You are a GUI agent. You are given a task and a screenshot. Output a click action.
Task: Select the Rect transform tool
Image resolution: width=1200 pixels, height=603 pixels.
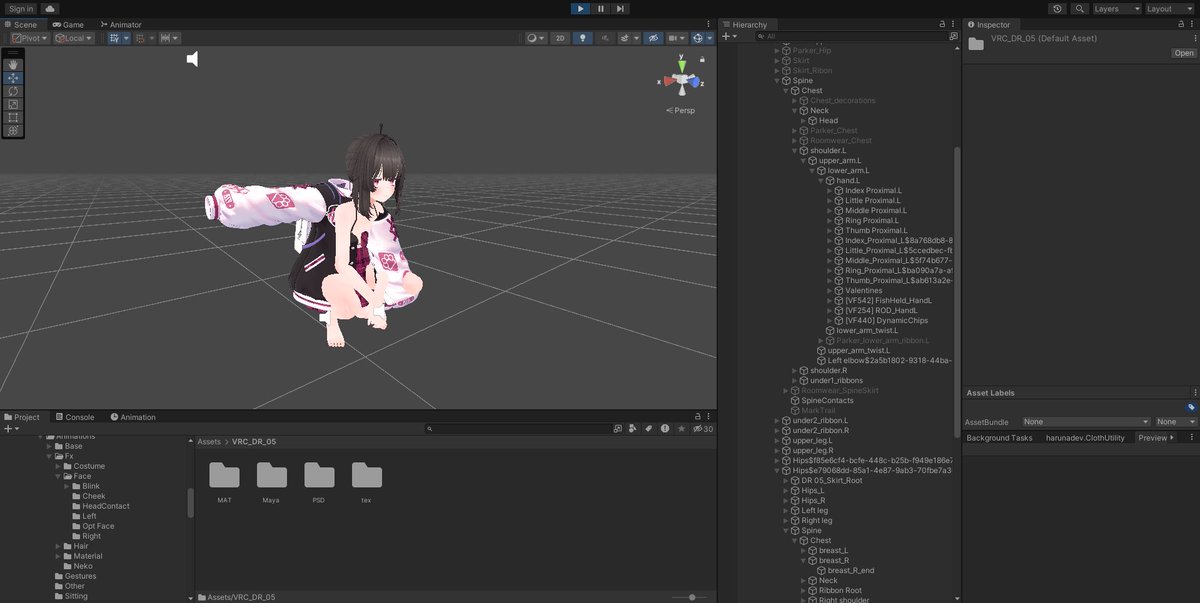[13, 117]
